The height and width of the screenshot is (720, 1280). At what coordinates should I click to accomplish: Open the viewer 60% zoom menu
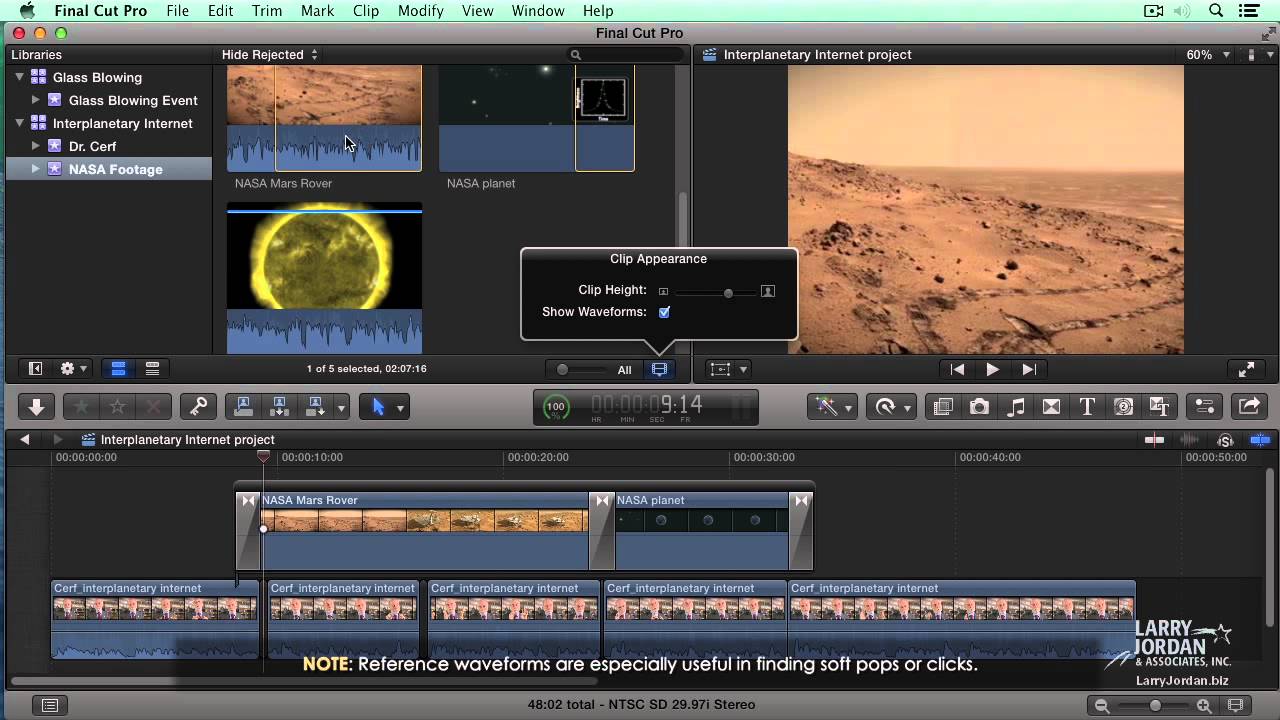point(1208,55)
